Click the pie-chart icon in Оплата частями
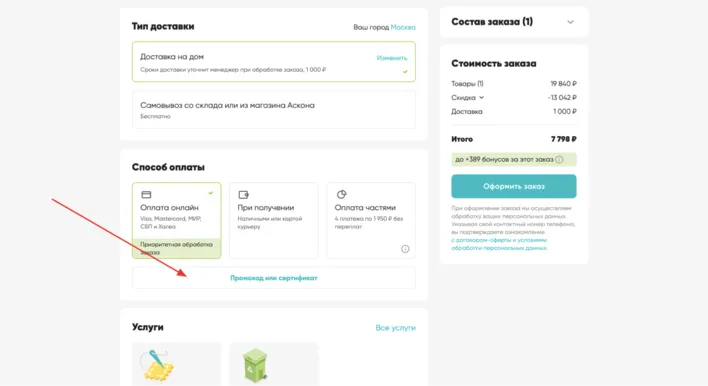Screen dimensions: 708x386 (x=341, y=194)
